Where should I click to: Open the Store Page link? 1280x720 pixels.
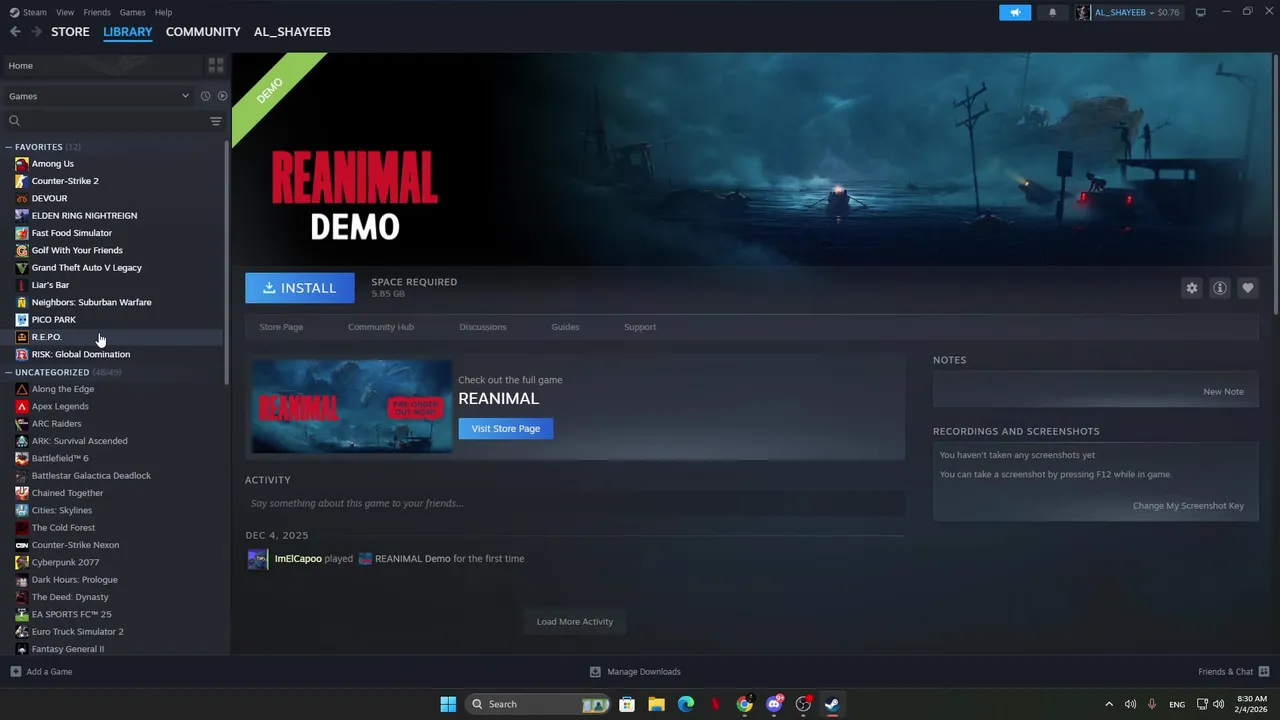[x=281, y=327]
